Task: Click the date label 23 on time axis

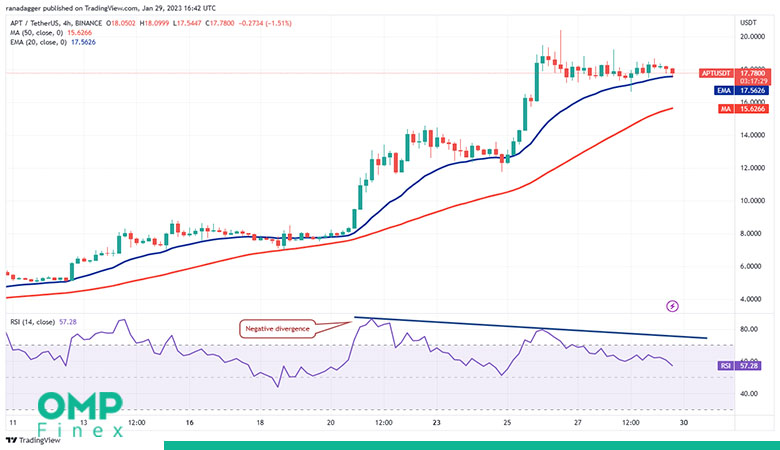Action: click(x=436, y=423)
